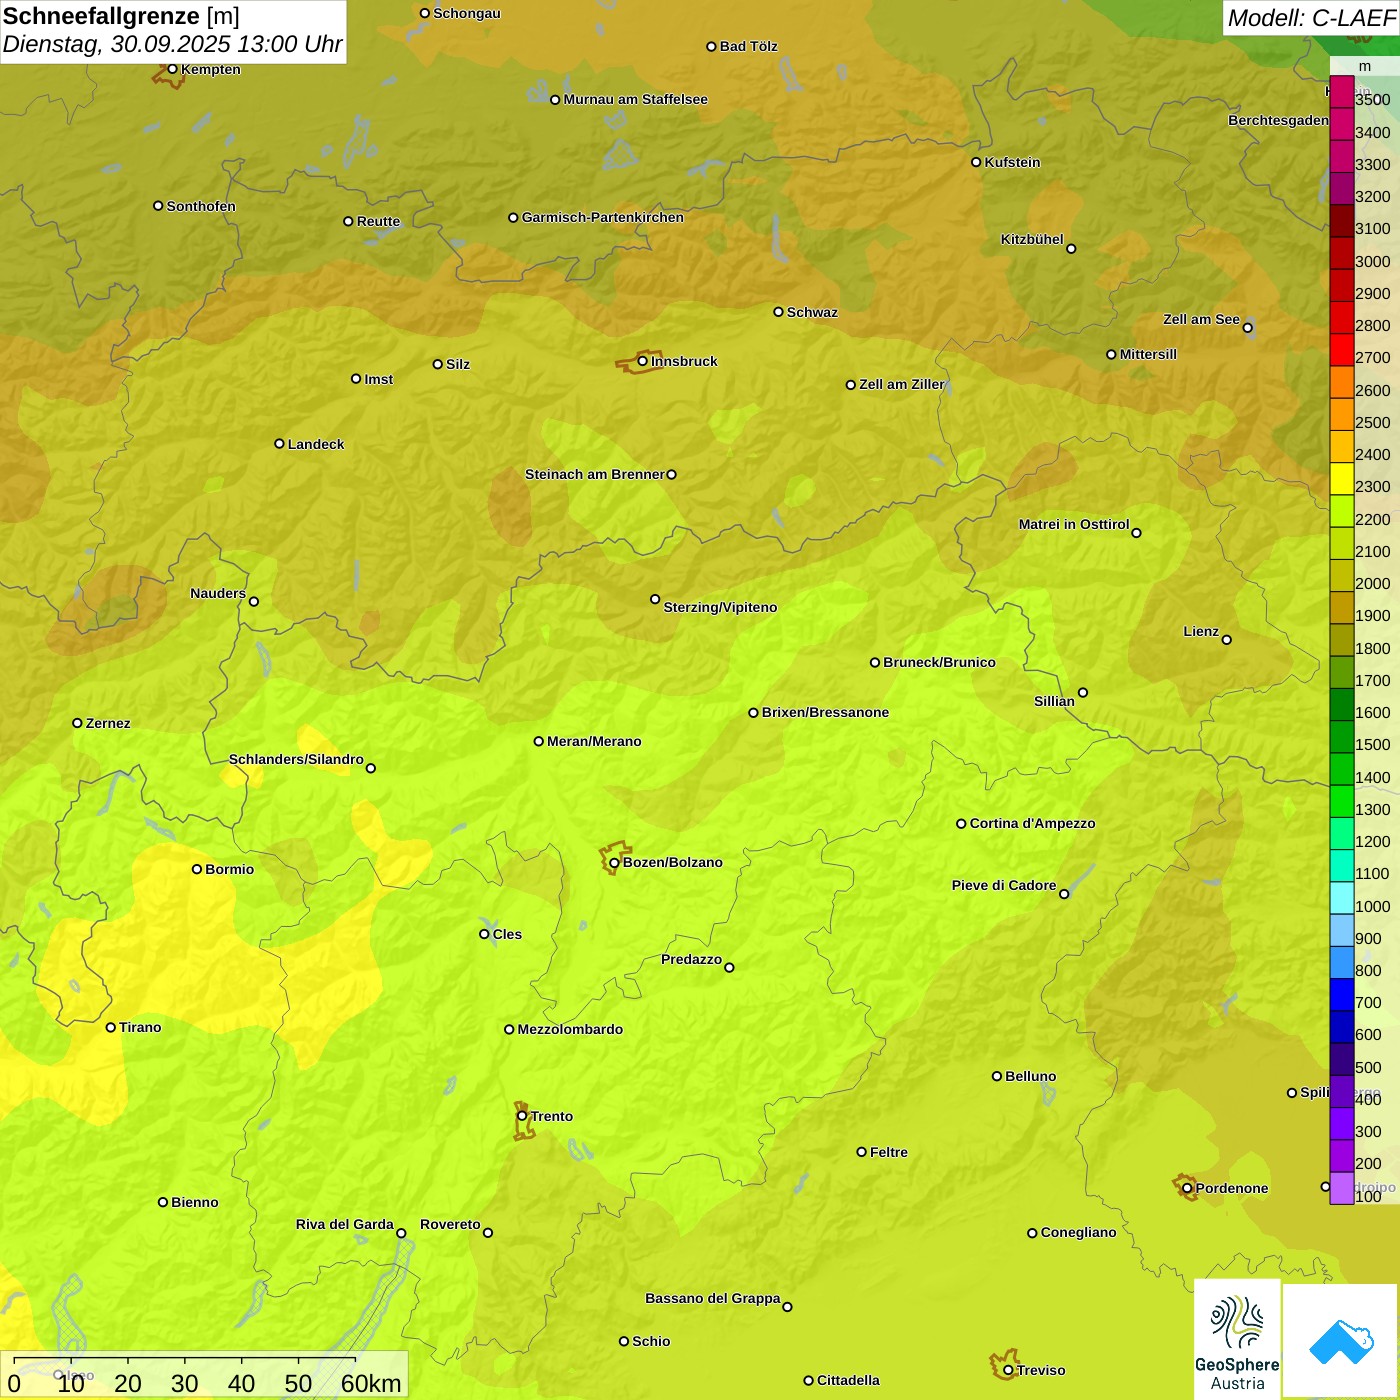Click the Zell am See location dot
Viewport: 1400px width, 1400px height.
point(1247,327)
